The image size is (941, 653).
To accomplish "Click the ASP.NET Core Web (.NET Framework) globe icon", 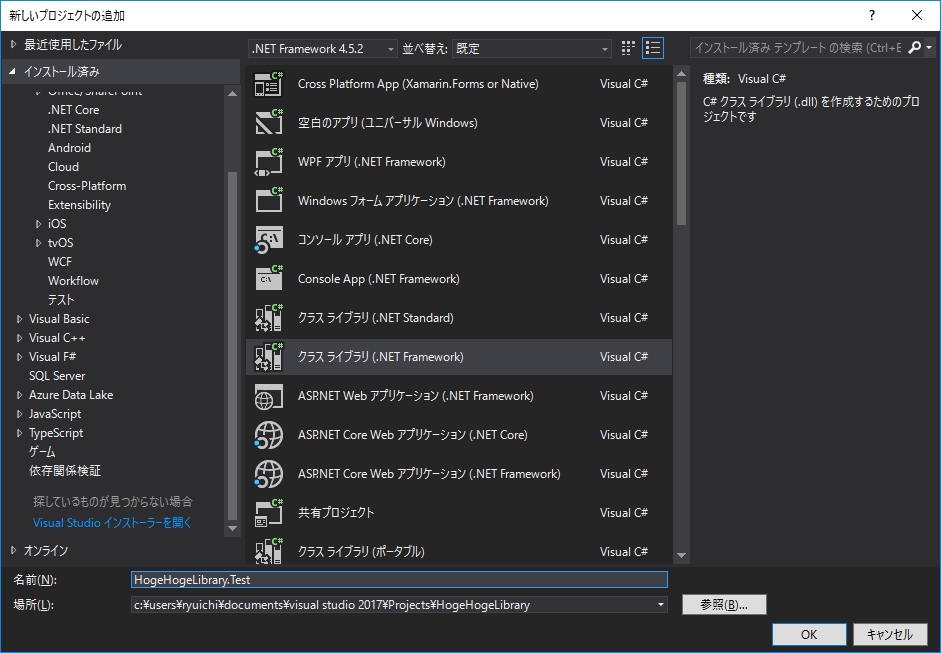I will (268, 474).
